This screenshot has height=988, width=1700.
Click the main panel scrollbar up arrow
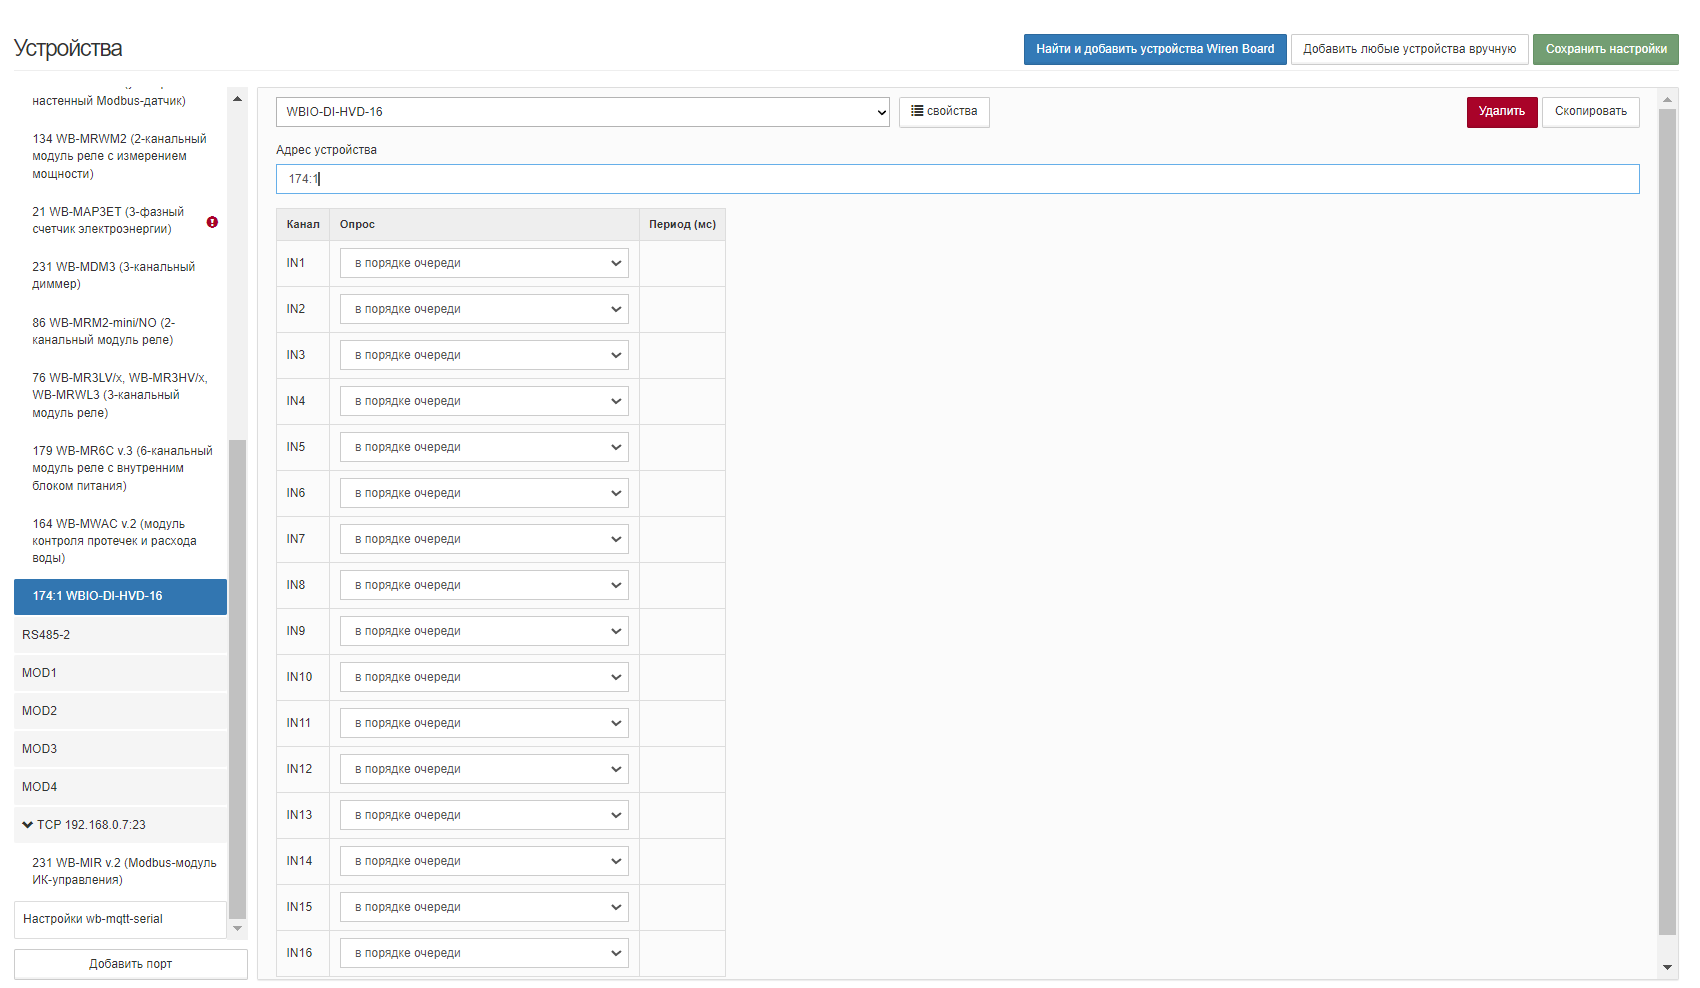pyautogui.click(x=1667, y=99)
